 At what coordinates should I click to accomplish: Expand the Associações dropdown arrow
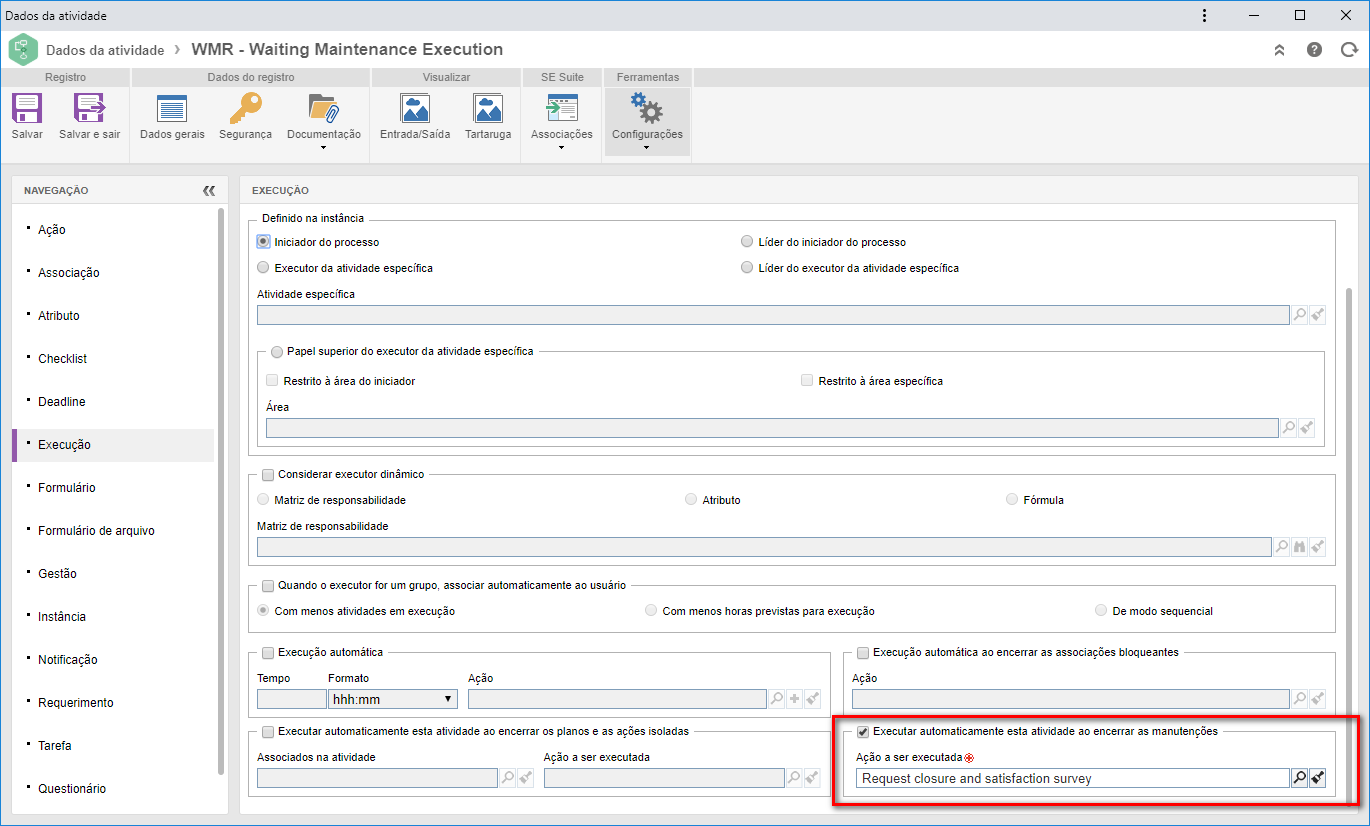(x=562, y=148)
